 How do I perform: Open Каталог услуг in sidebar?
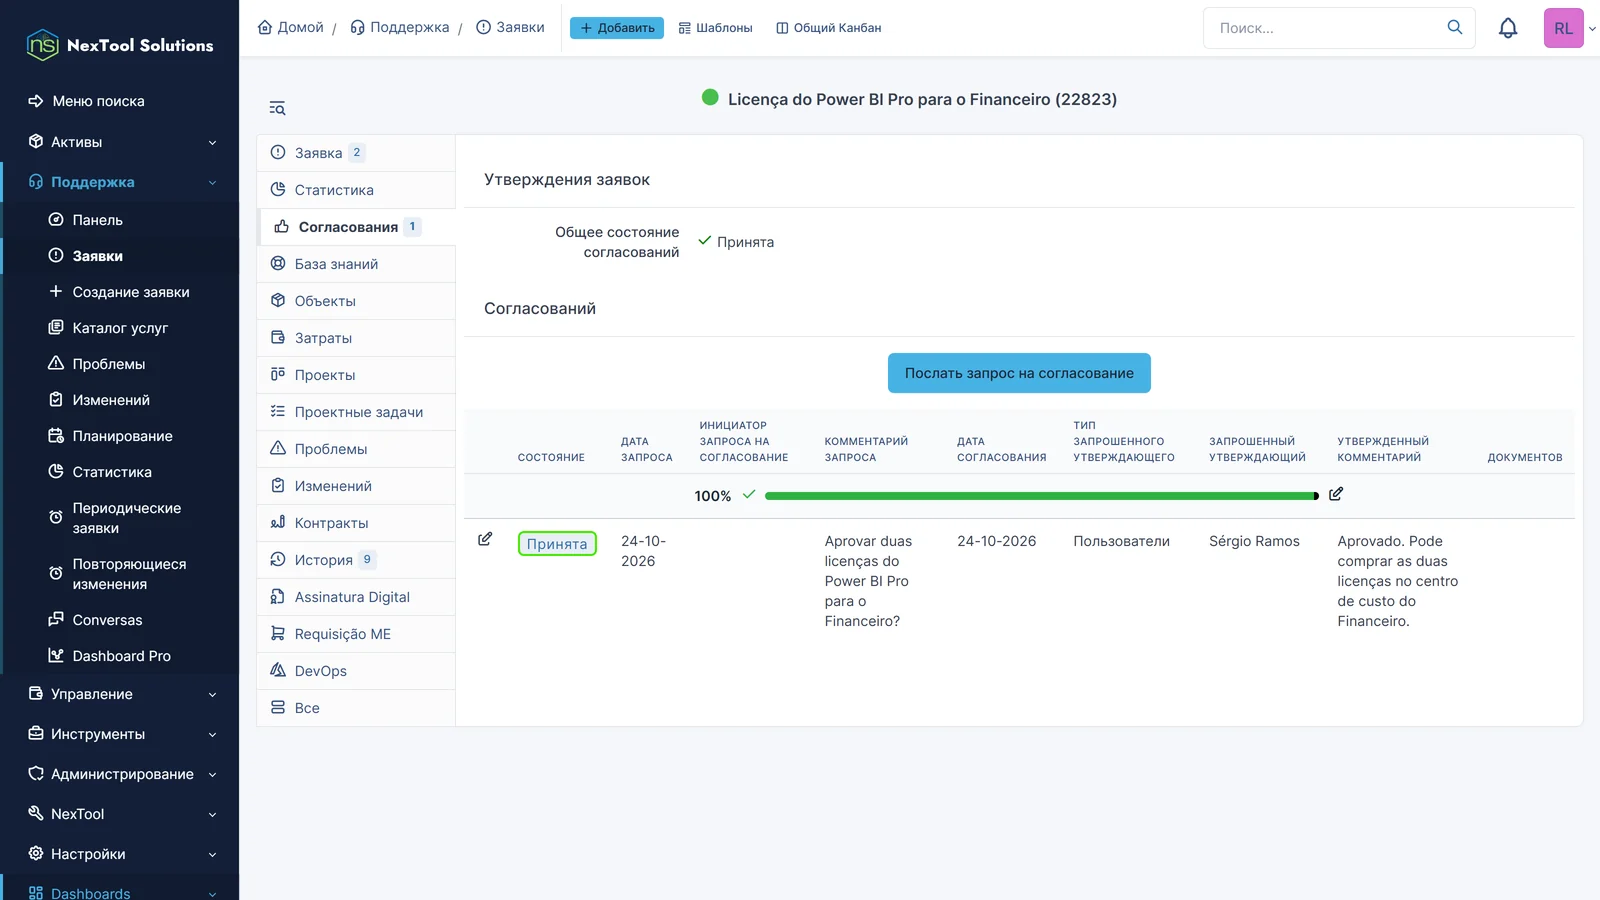[121, 328]
